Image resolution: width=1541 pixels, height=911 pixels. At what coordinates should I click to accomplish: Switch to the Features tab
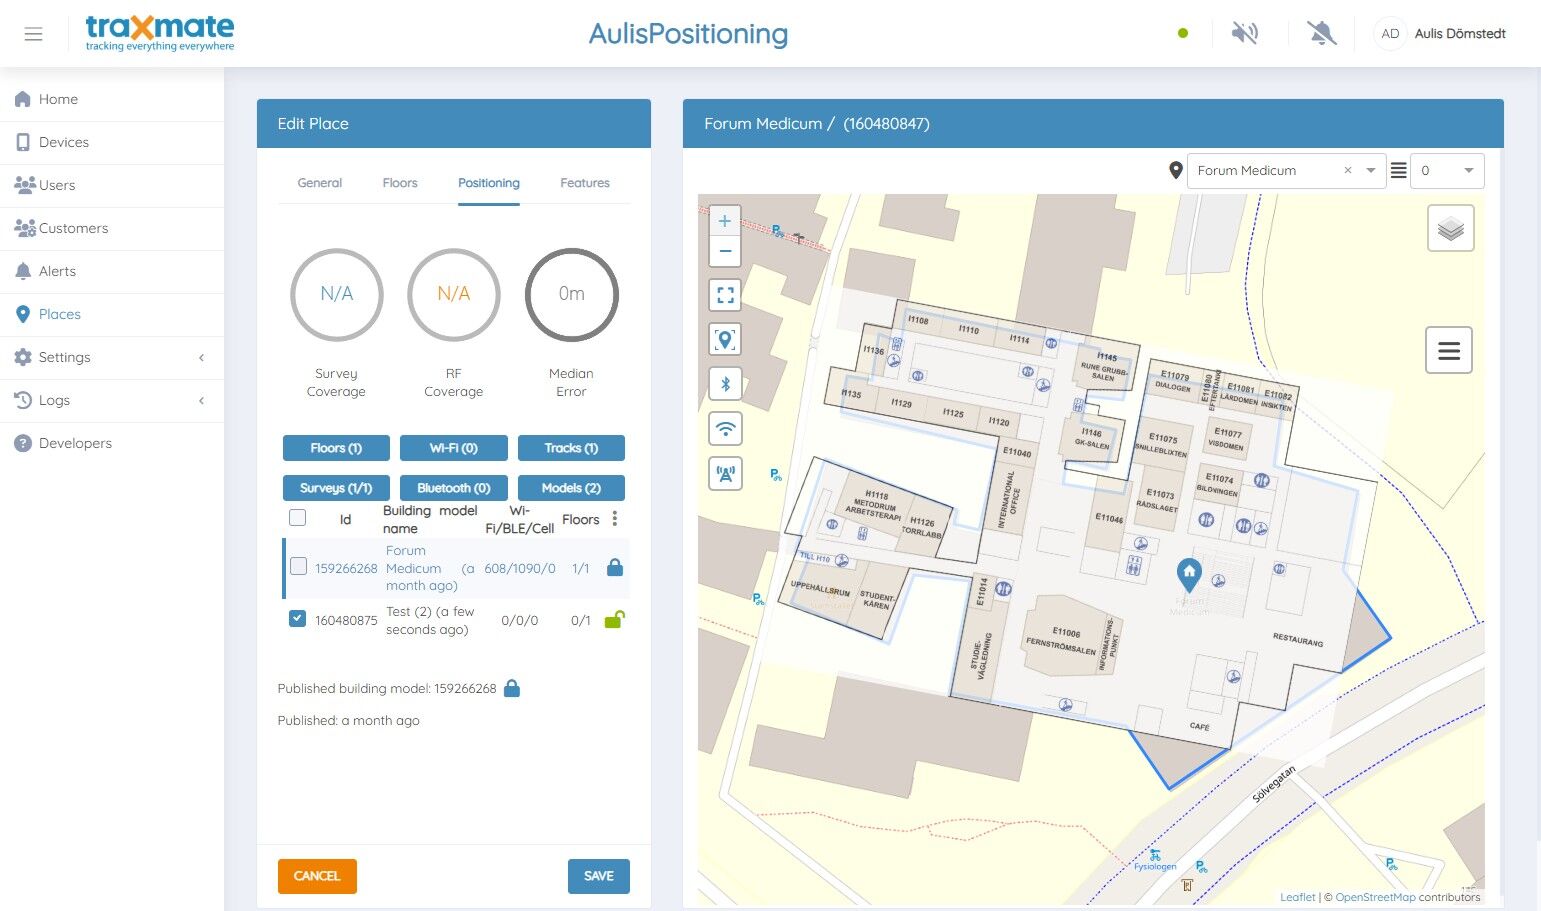coord(585,183)
